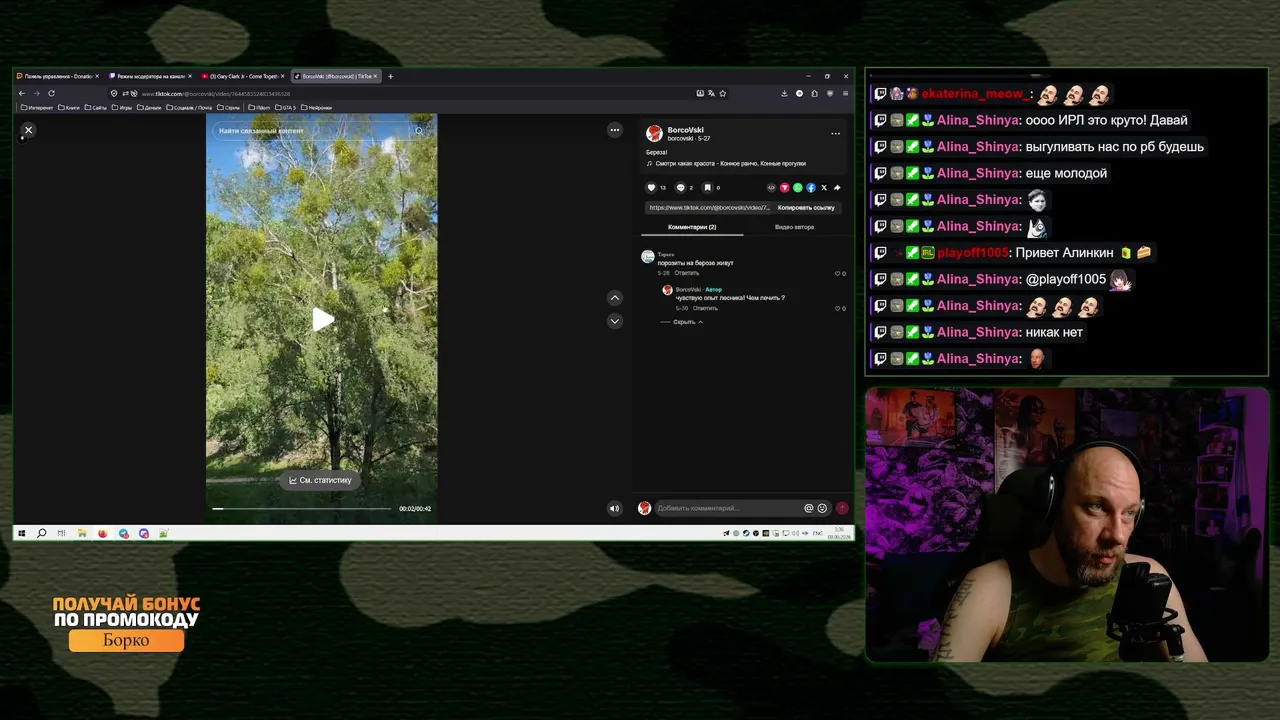Viewport: 1280px width, 720px height.
Task: Open the См. статистику button
Action: (x=320, y=480)
